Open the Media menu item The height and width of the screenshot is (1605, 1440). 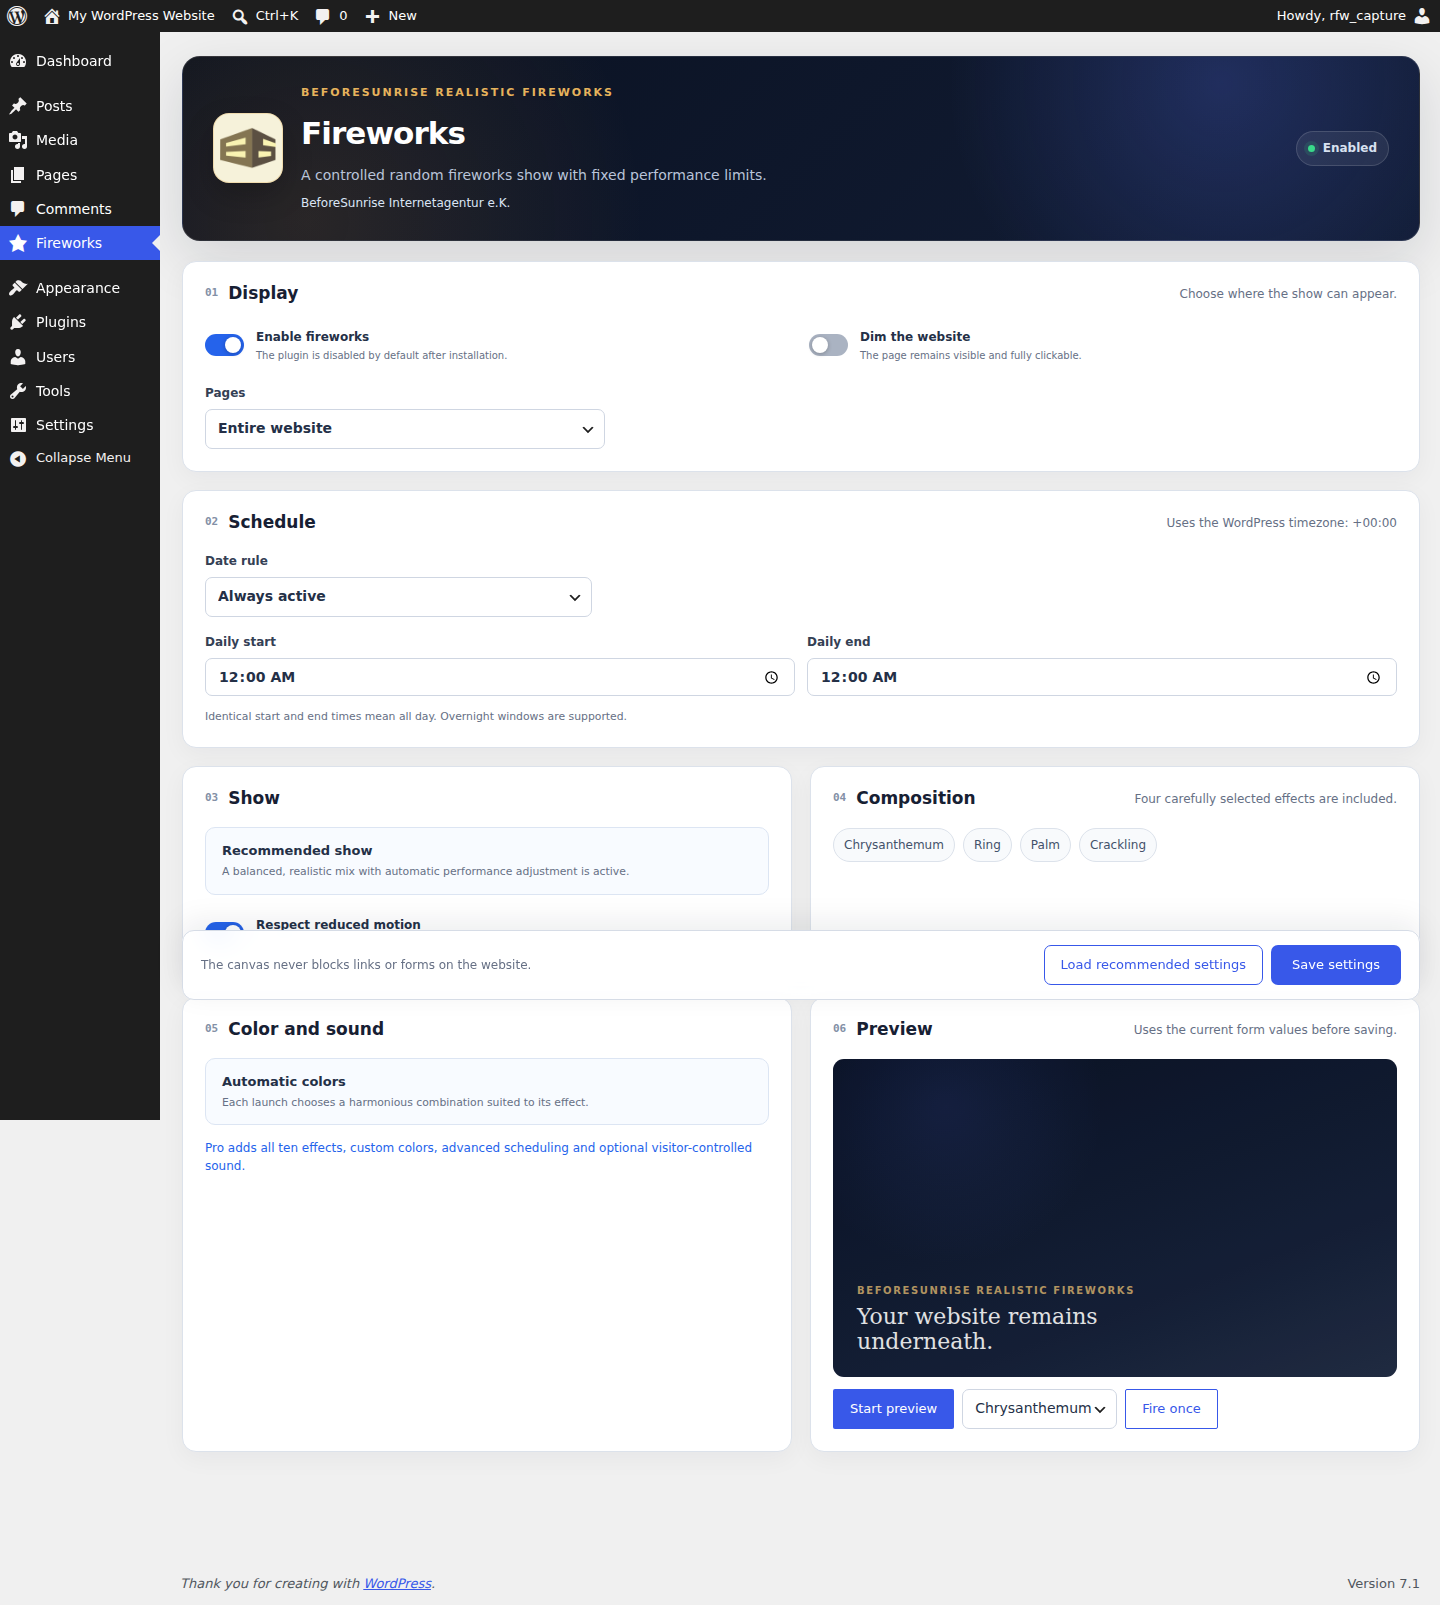click(x=80, y=140)
